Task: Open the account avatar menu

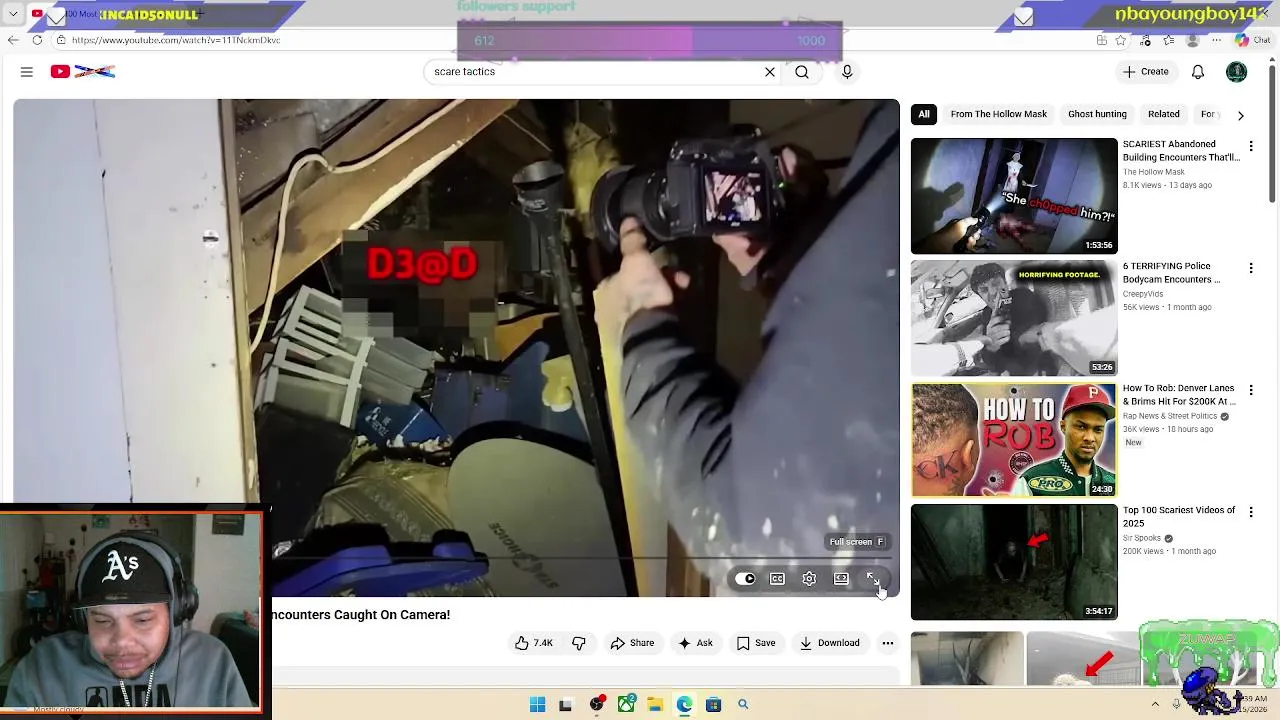Action: [x=1237, y=72]
